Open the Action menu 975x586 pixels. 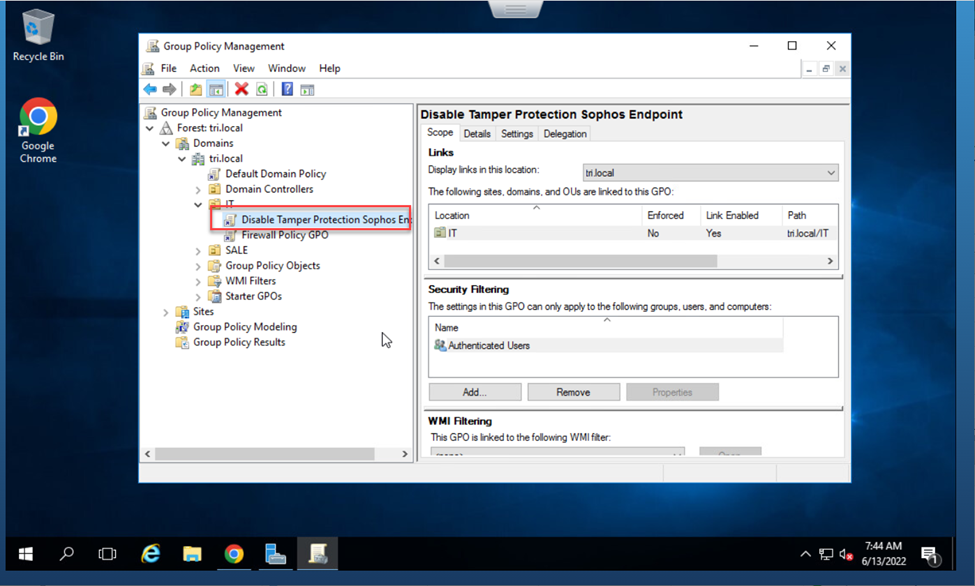205,68
